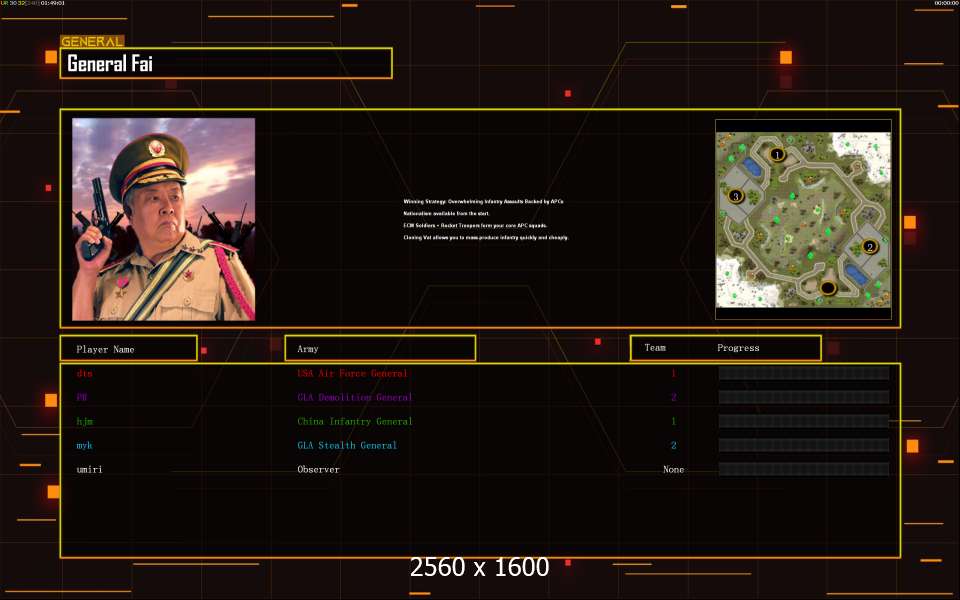Click the blank black start marker on the map
Screen dimensions: 960x600
click(x=827, y=288)
